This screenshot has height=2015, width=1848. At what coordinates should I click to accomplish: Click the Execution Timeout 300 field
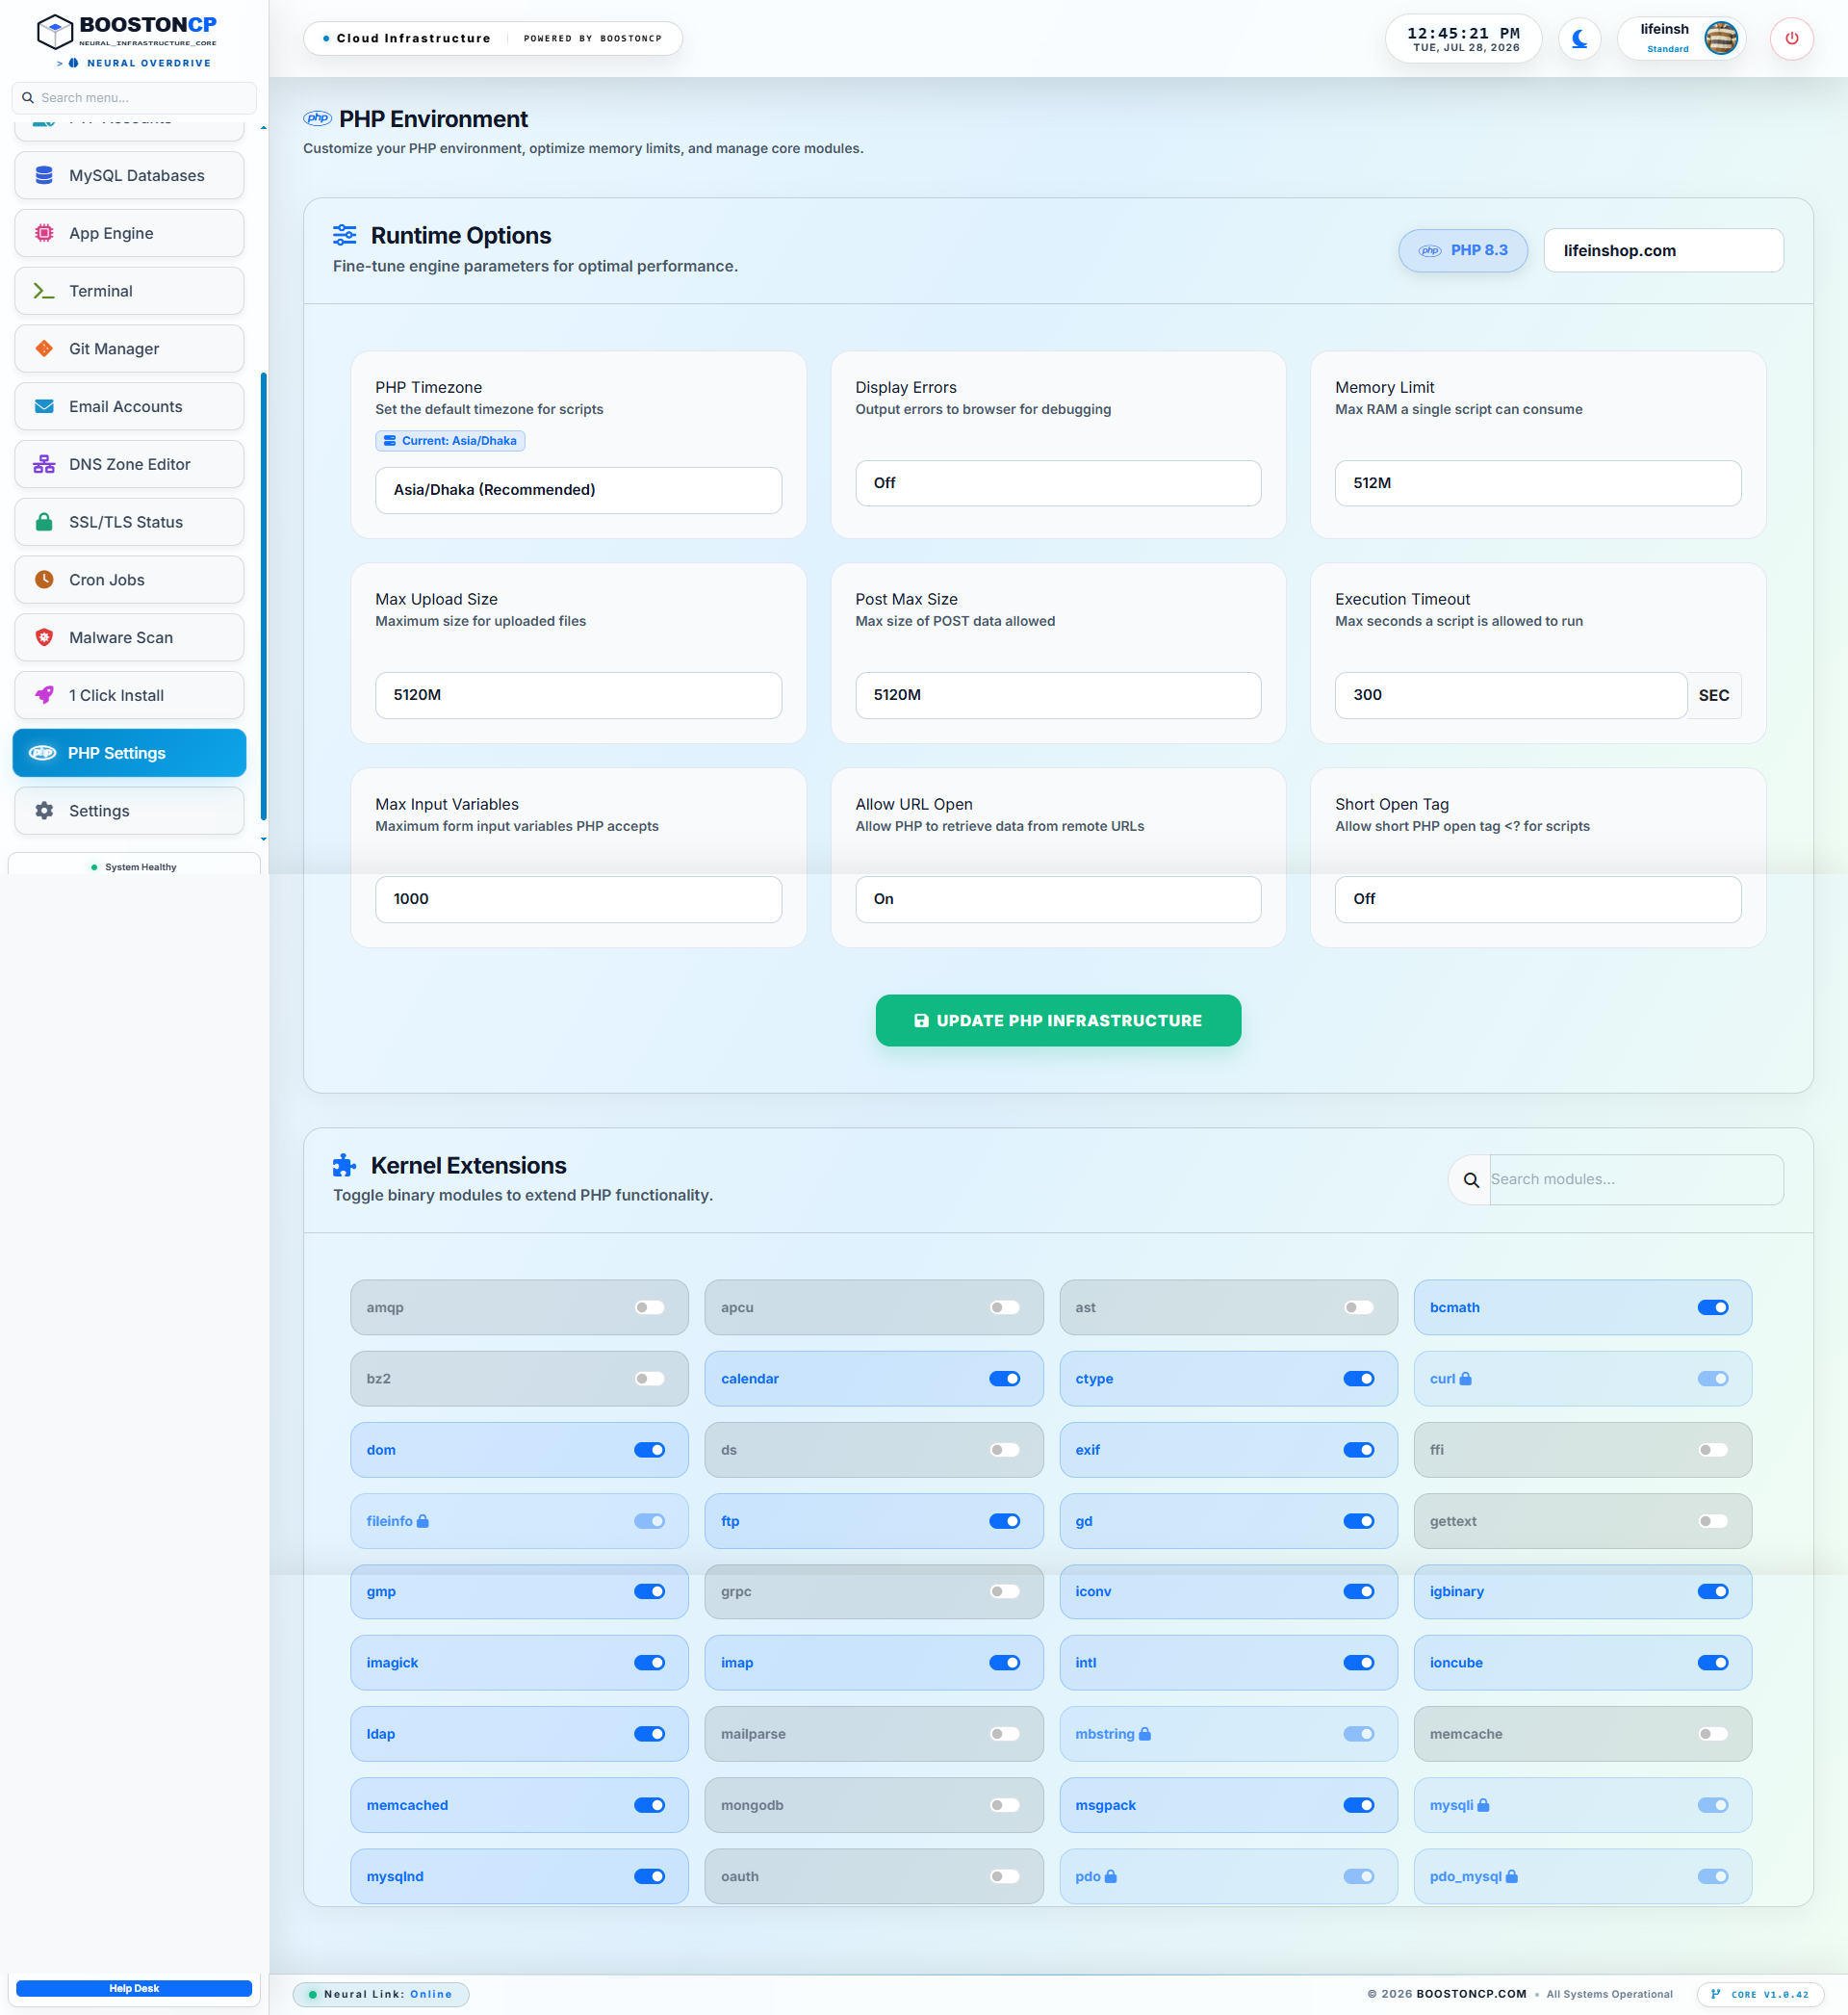tap(1510, 695)
